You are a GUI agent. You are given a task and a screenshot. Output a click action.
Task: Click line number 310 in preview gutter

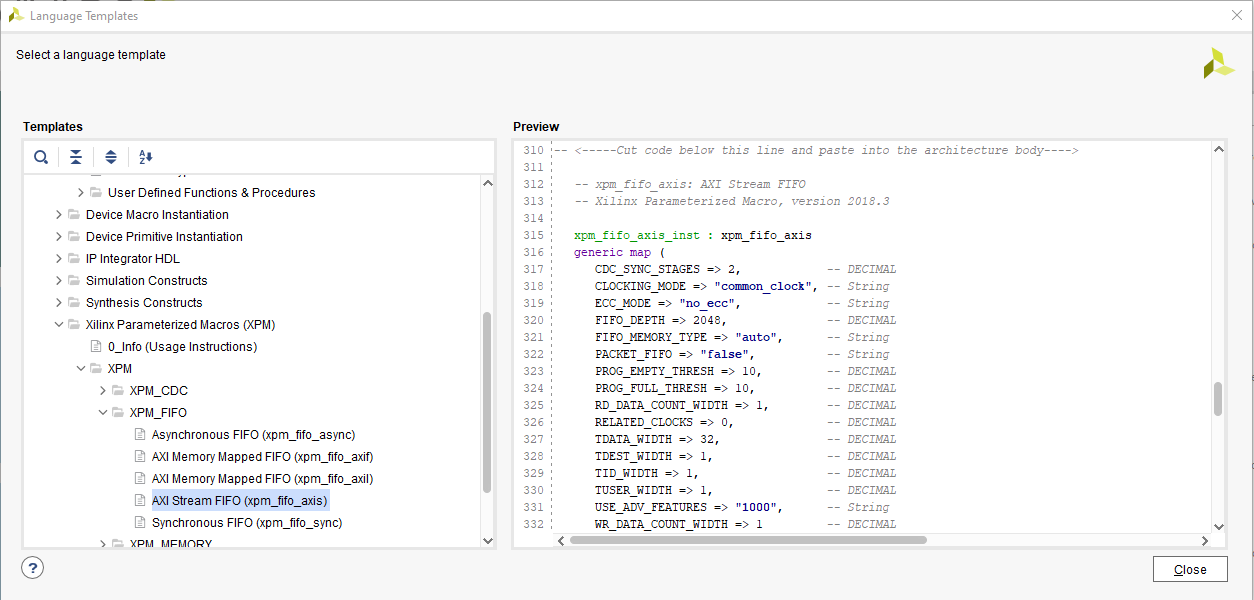(534, 150)
